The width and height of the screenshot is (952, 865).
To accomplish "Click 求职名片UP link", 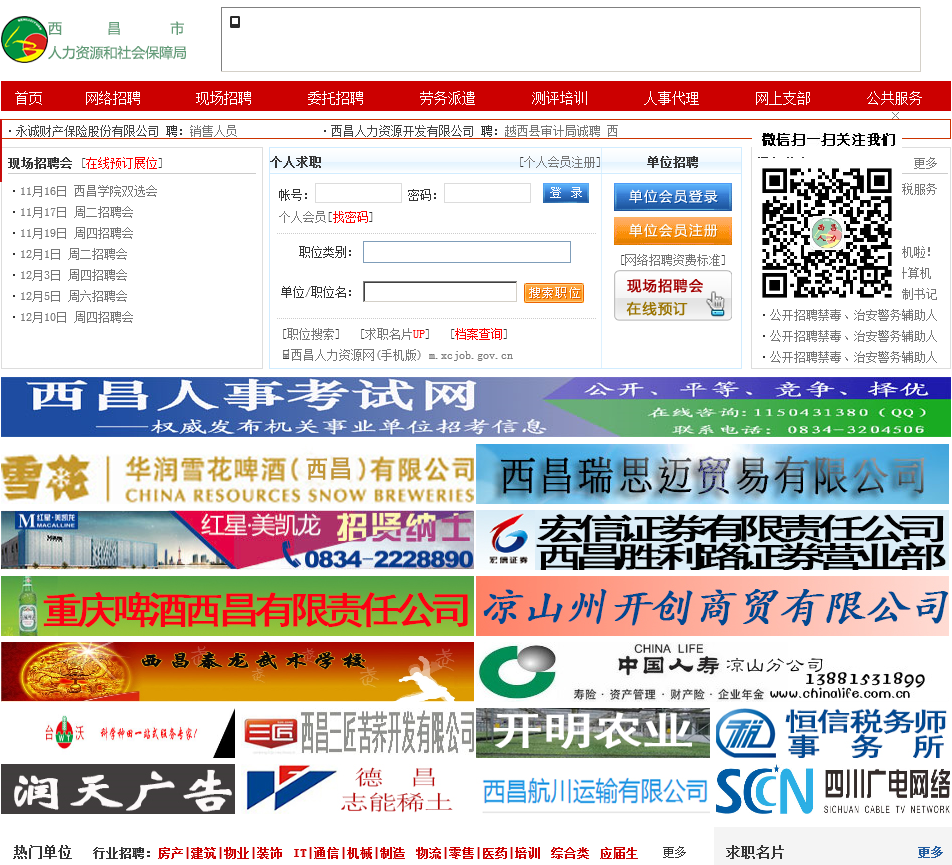I will tap(395, 334).
